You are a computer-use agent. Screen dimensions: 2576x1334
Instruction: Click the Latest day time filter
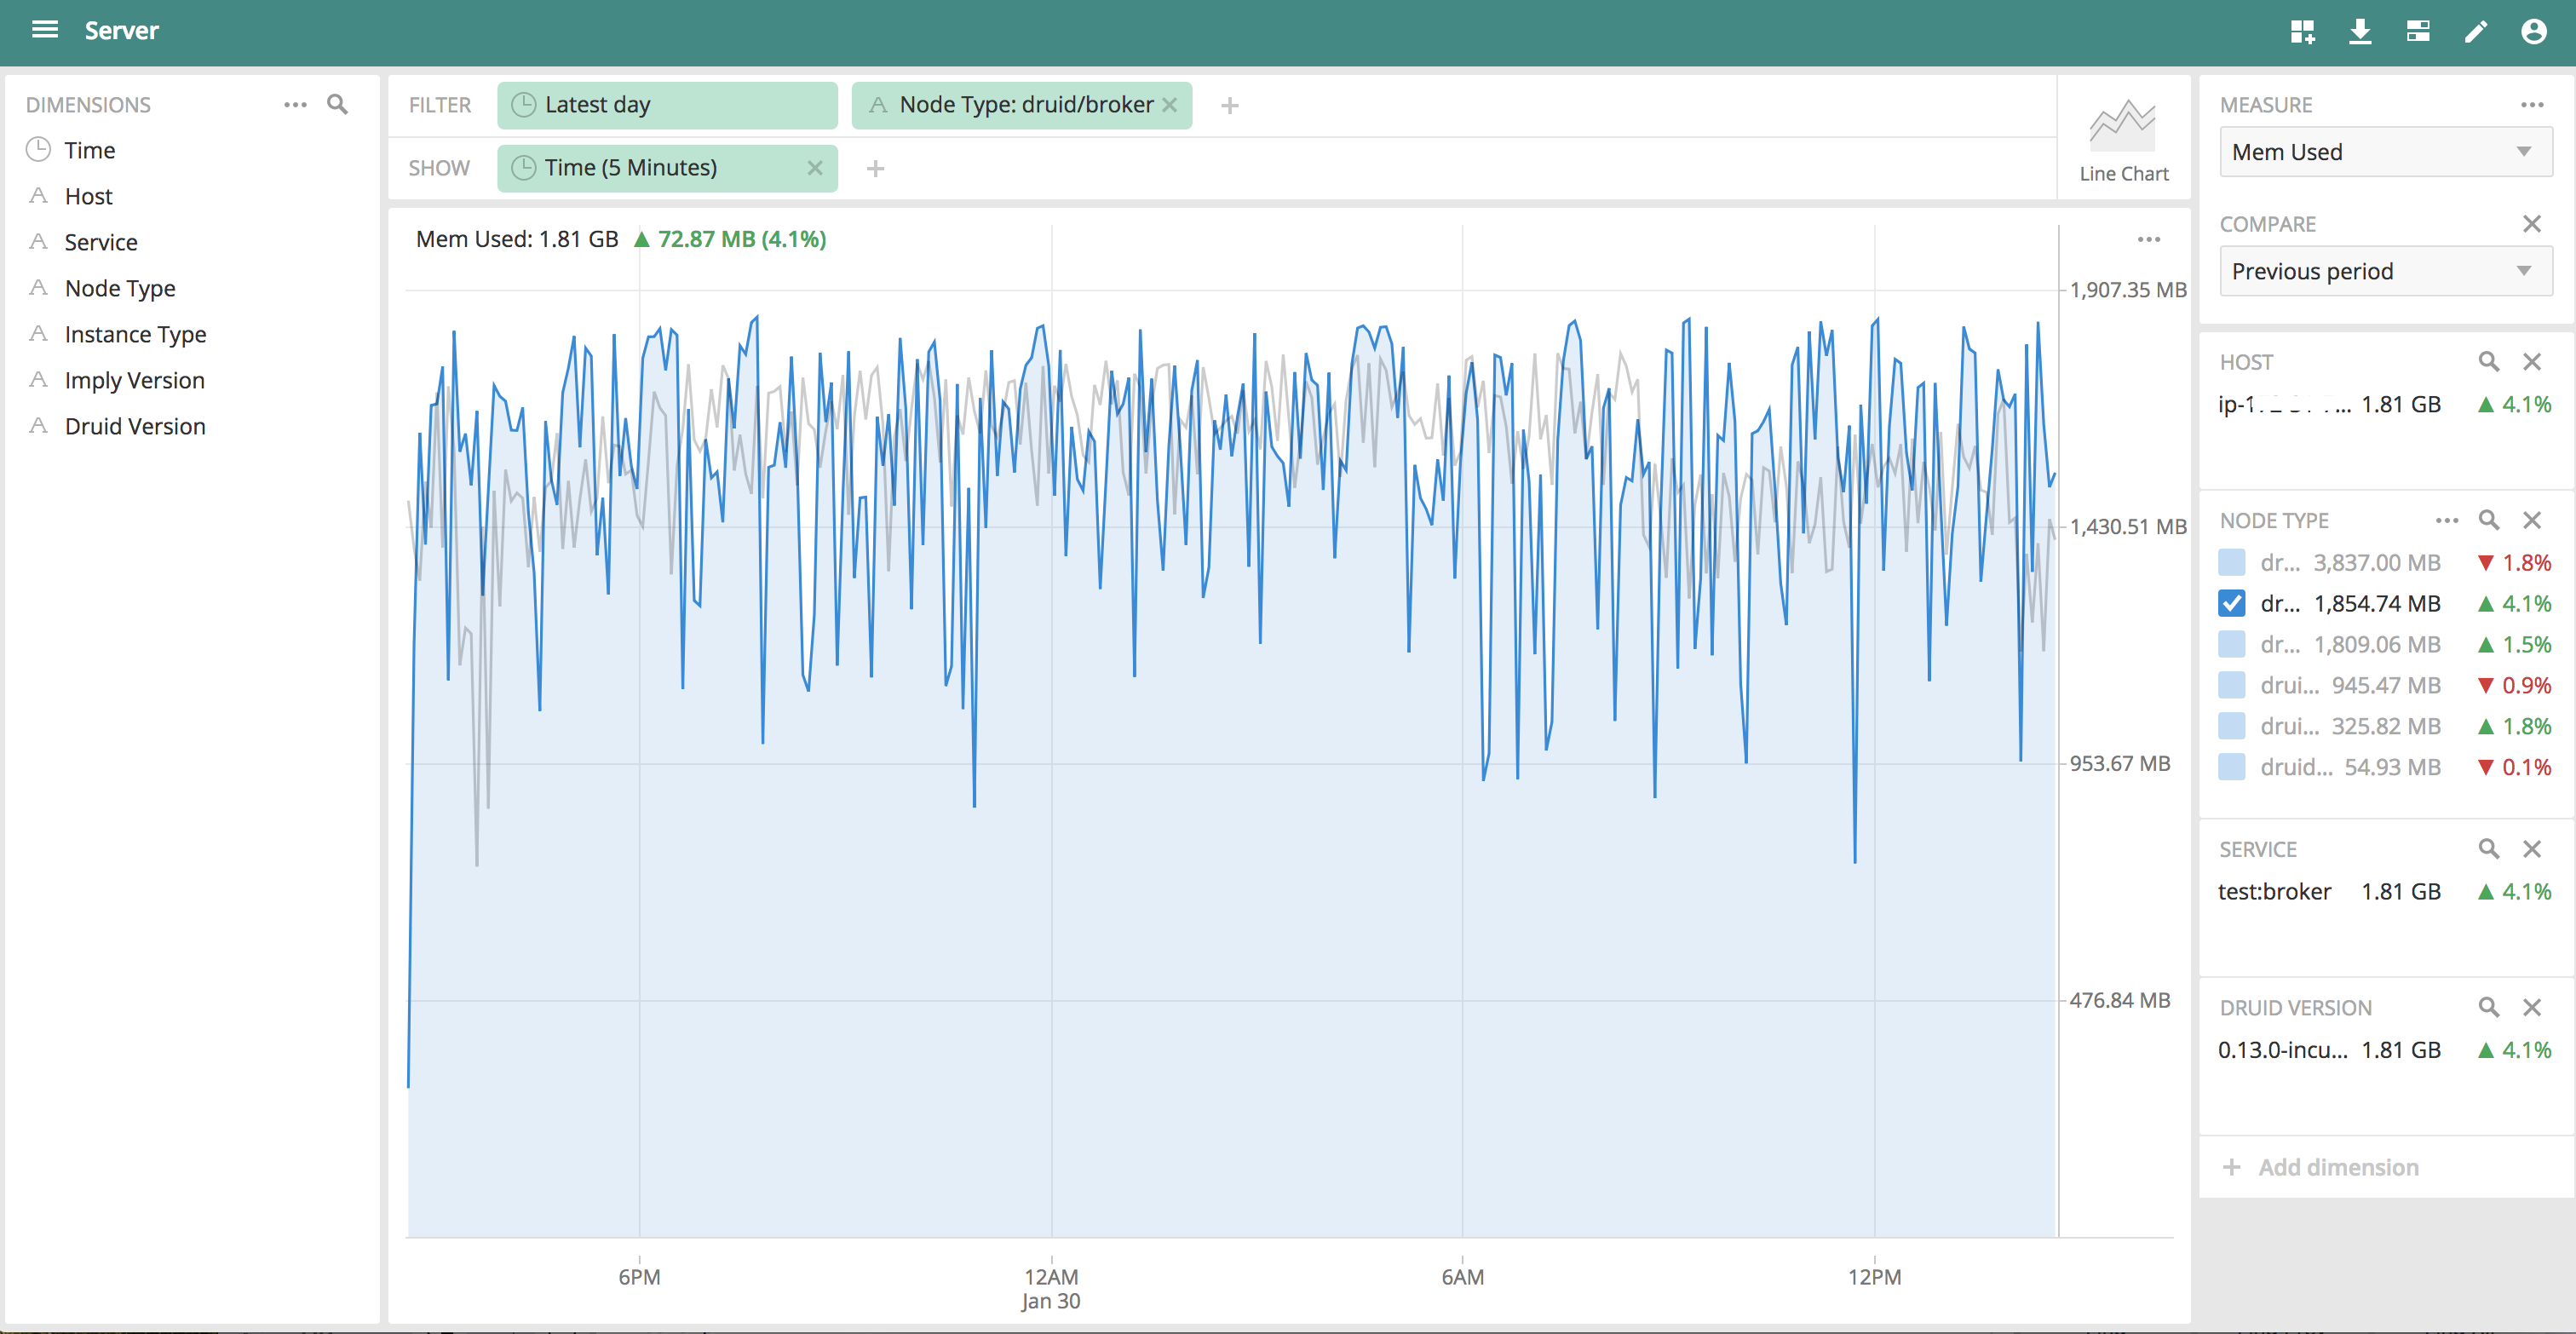666,105
